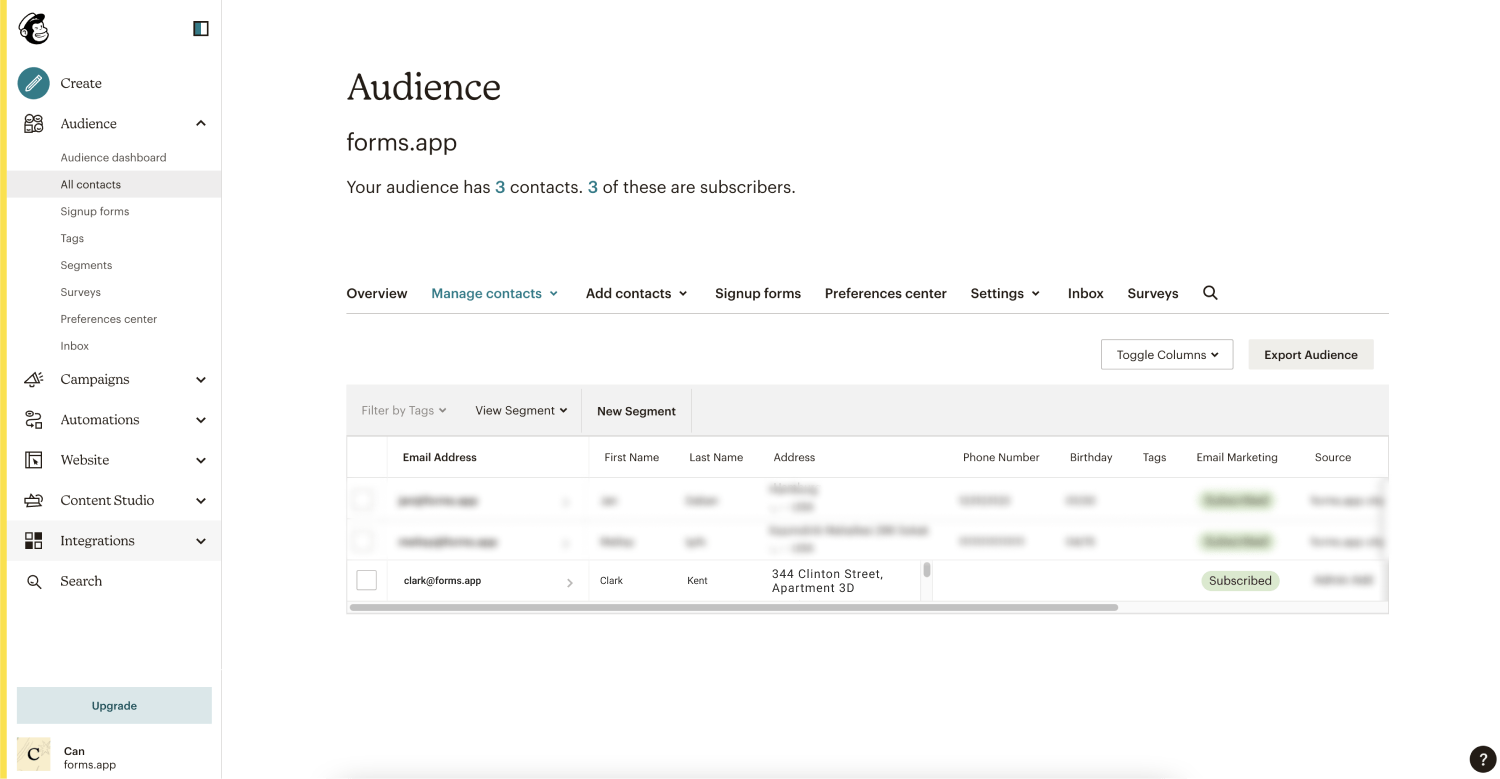Click the Automations icon in sidebar

[x=32, y=419]
